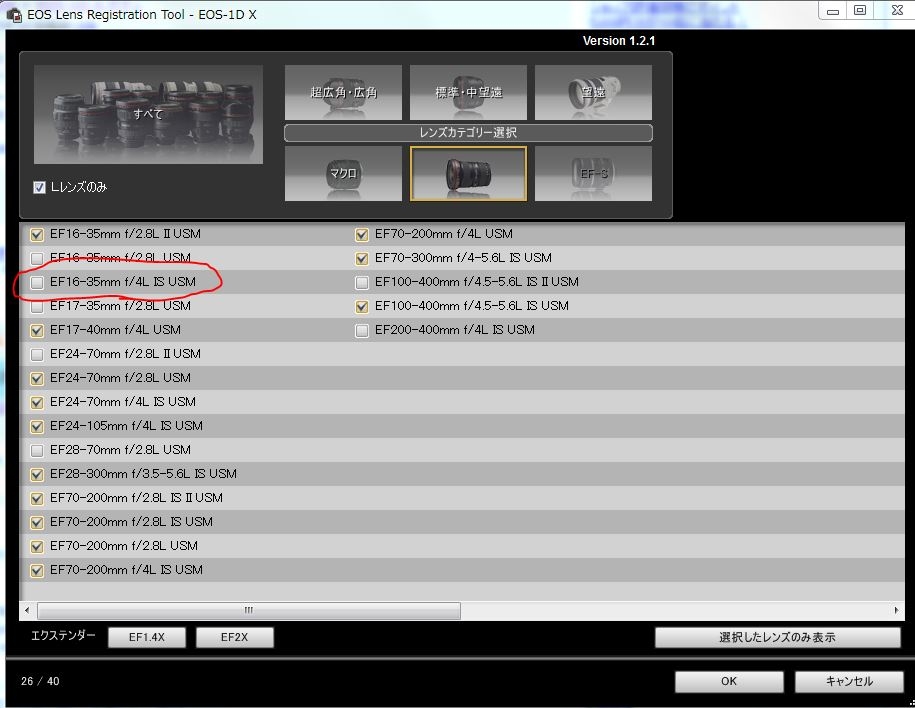The height and width of the screenshot is (708, 915).
Task: Choose the マクロ macro lens category
Action: [343, 174]
